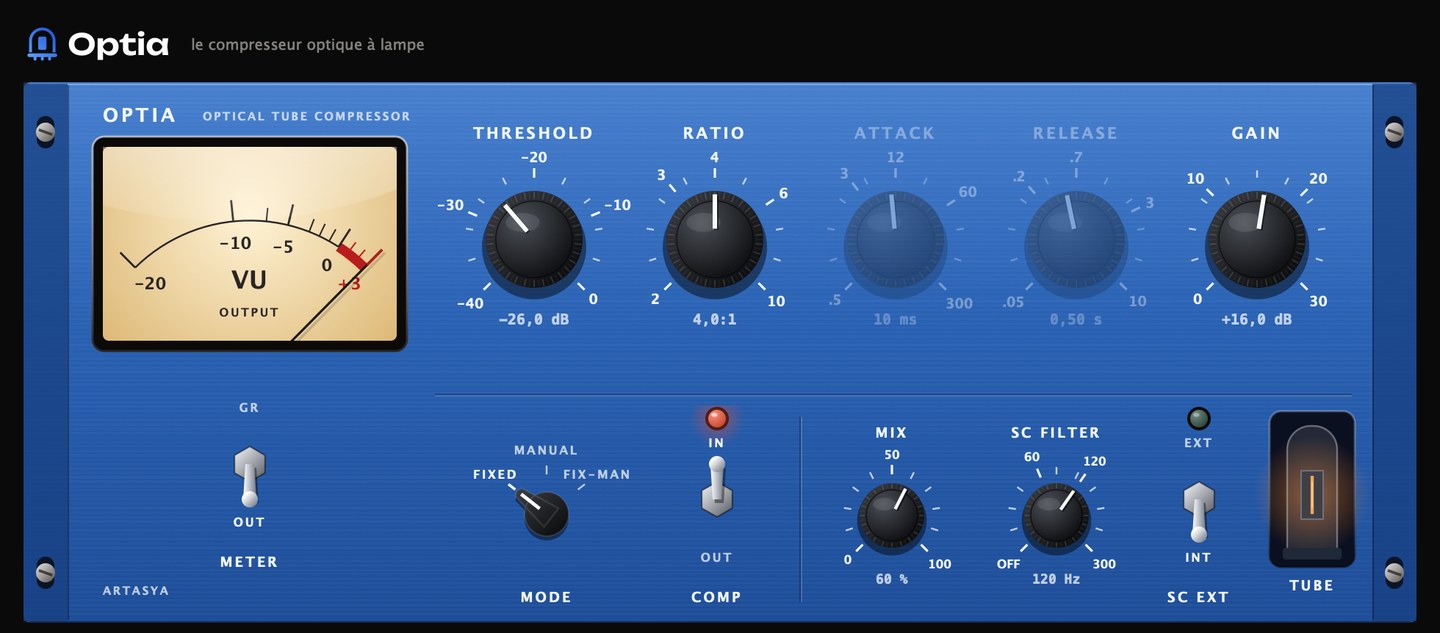Click the red COMP IN indicator LED

pyautogui.click(x=717, y=419)
